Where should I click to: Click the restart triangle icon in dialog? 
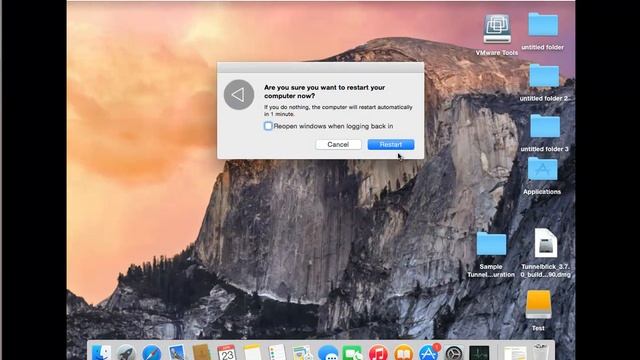pos(239,95)
